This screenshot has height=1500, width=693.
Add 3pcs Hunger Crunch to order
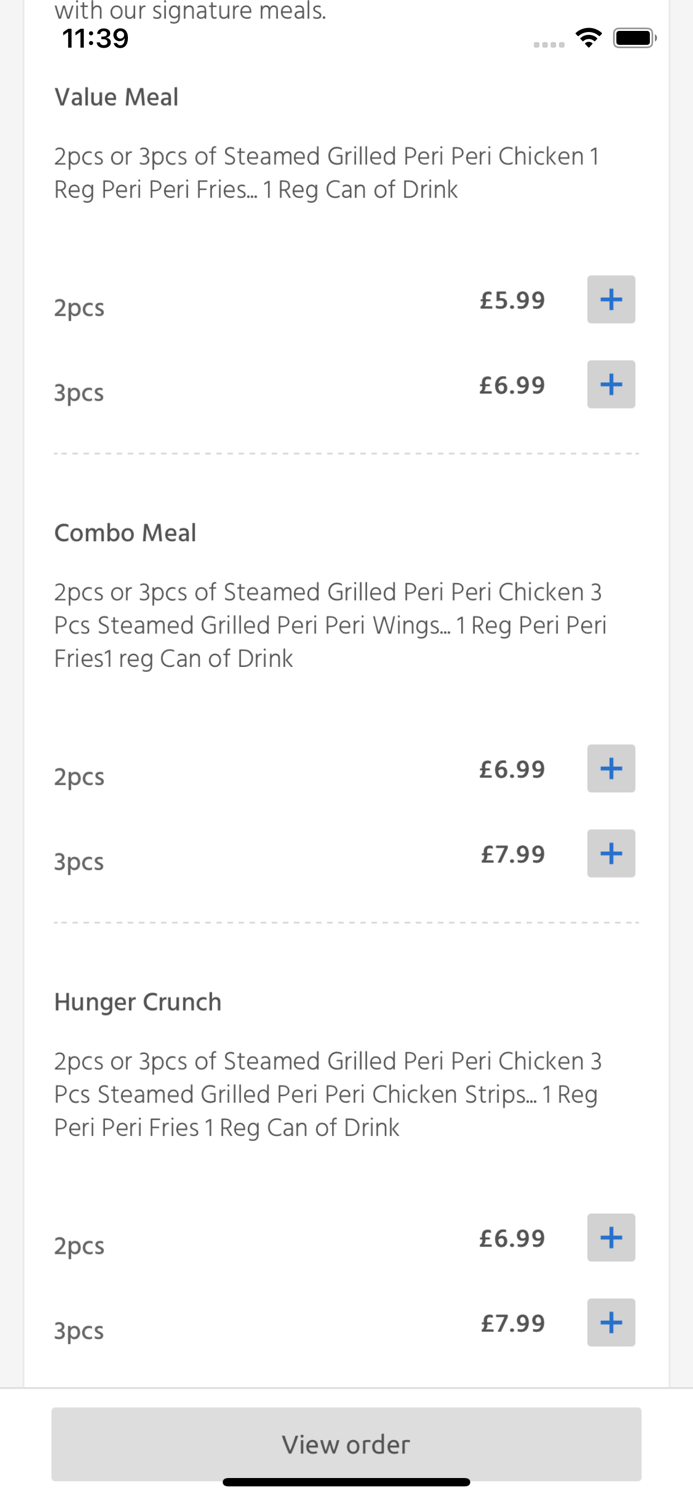coord(611,1322)
